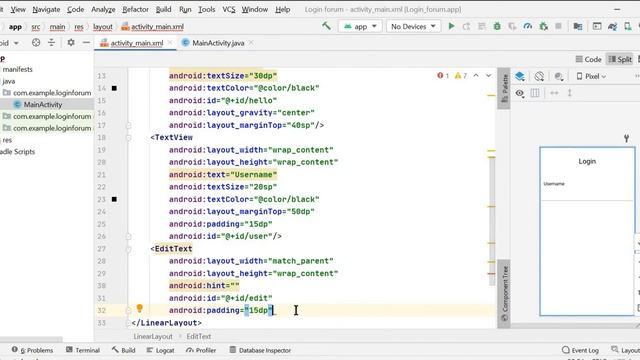Switch to MainActivity.java editor tab
640x360 pixels.
pyautogui.click(x=218, y=43)
